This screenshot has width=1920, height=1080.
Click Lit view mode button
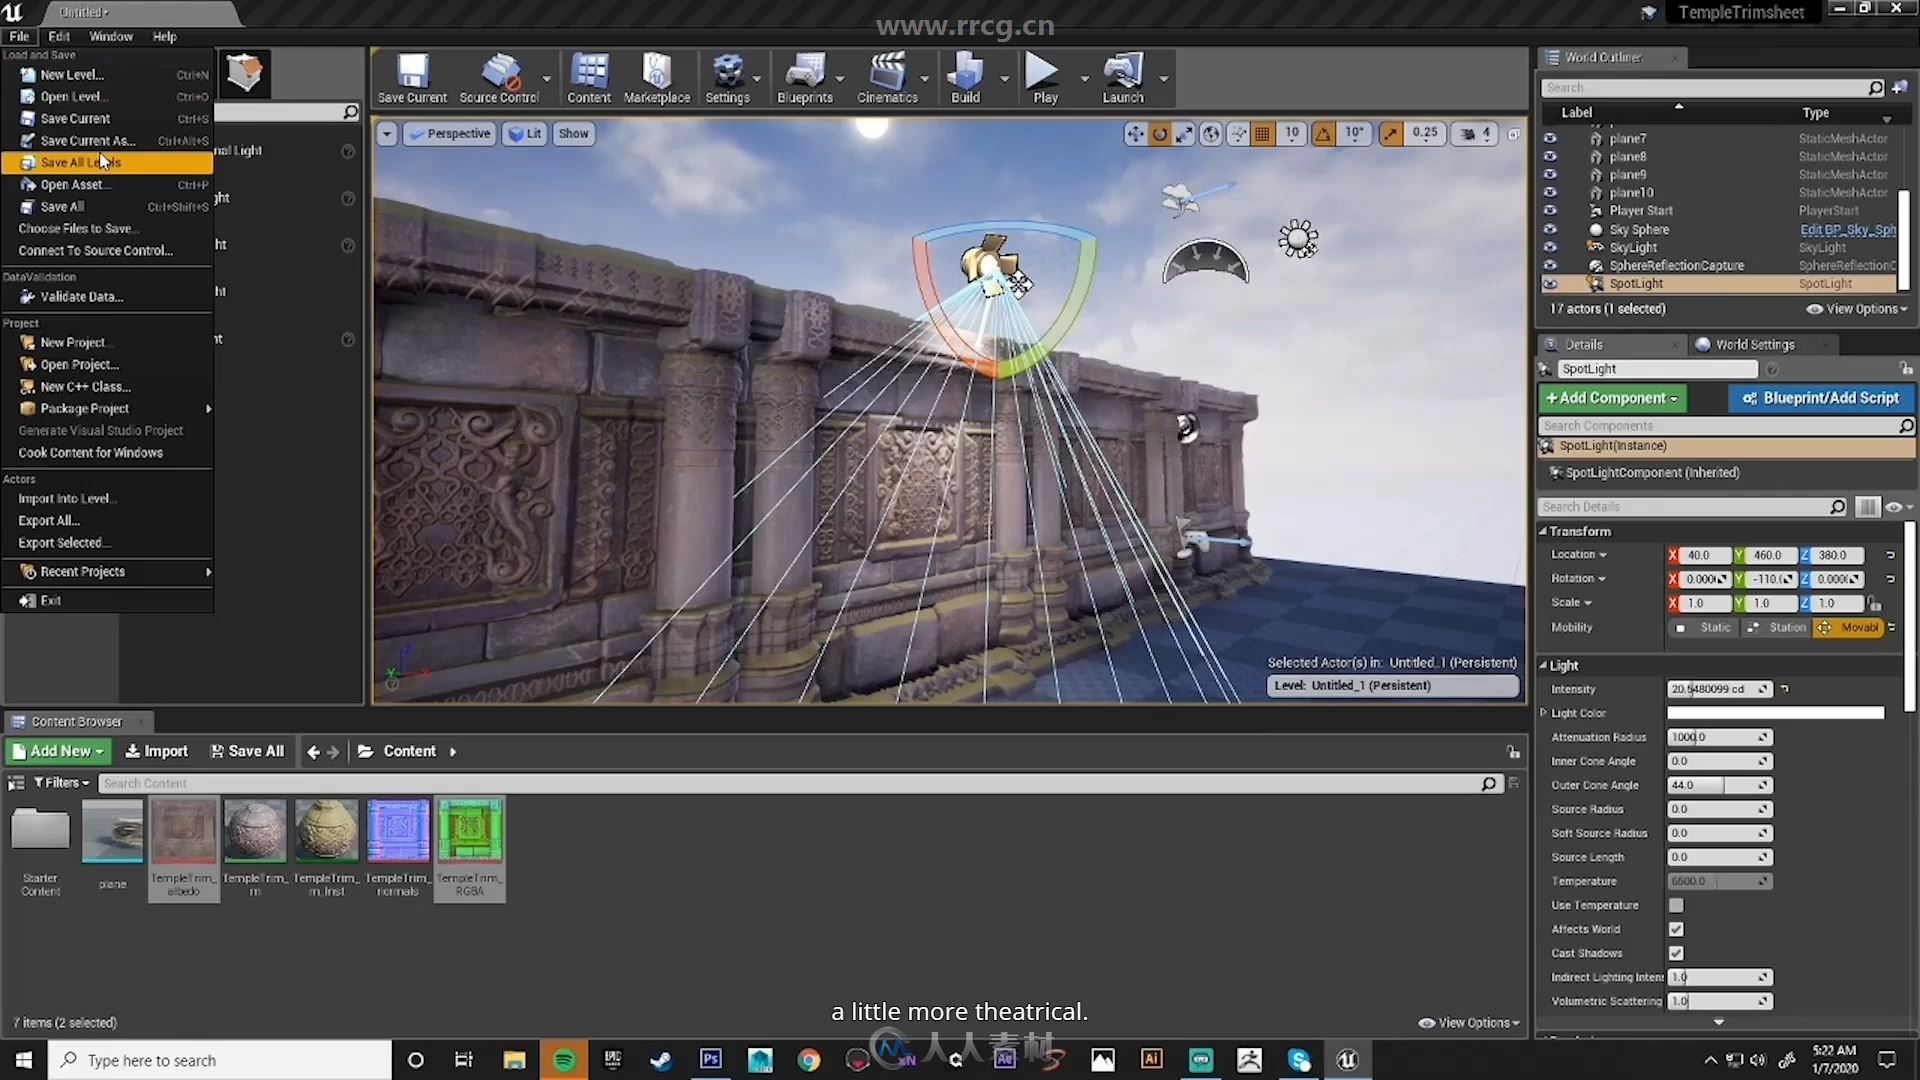(525, 134)
